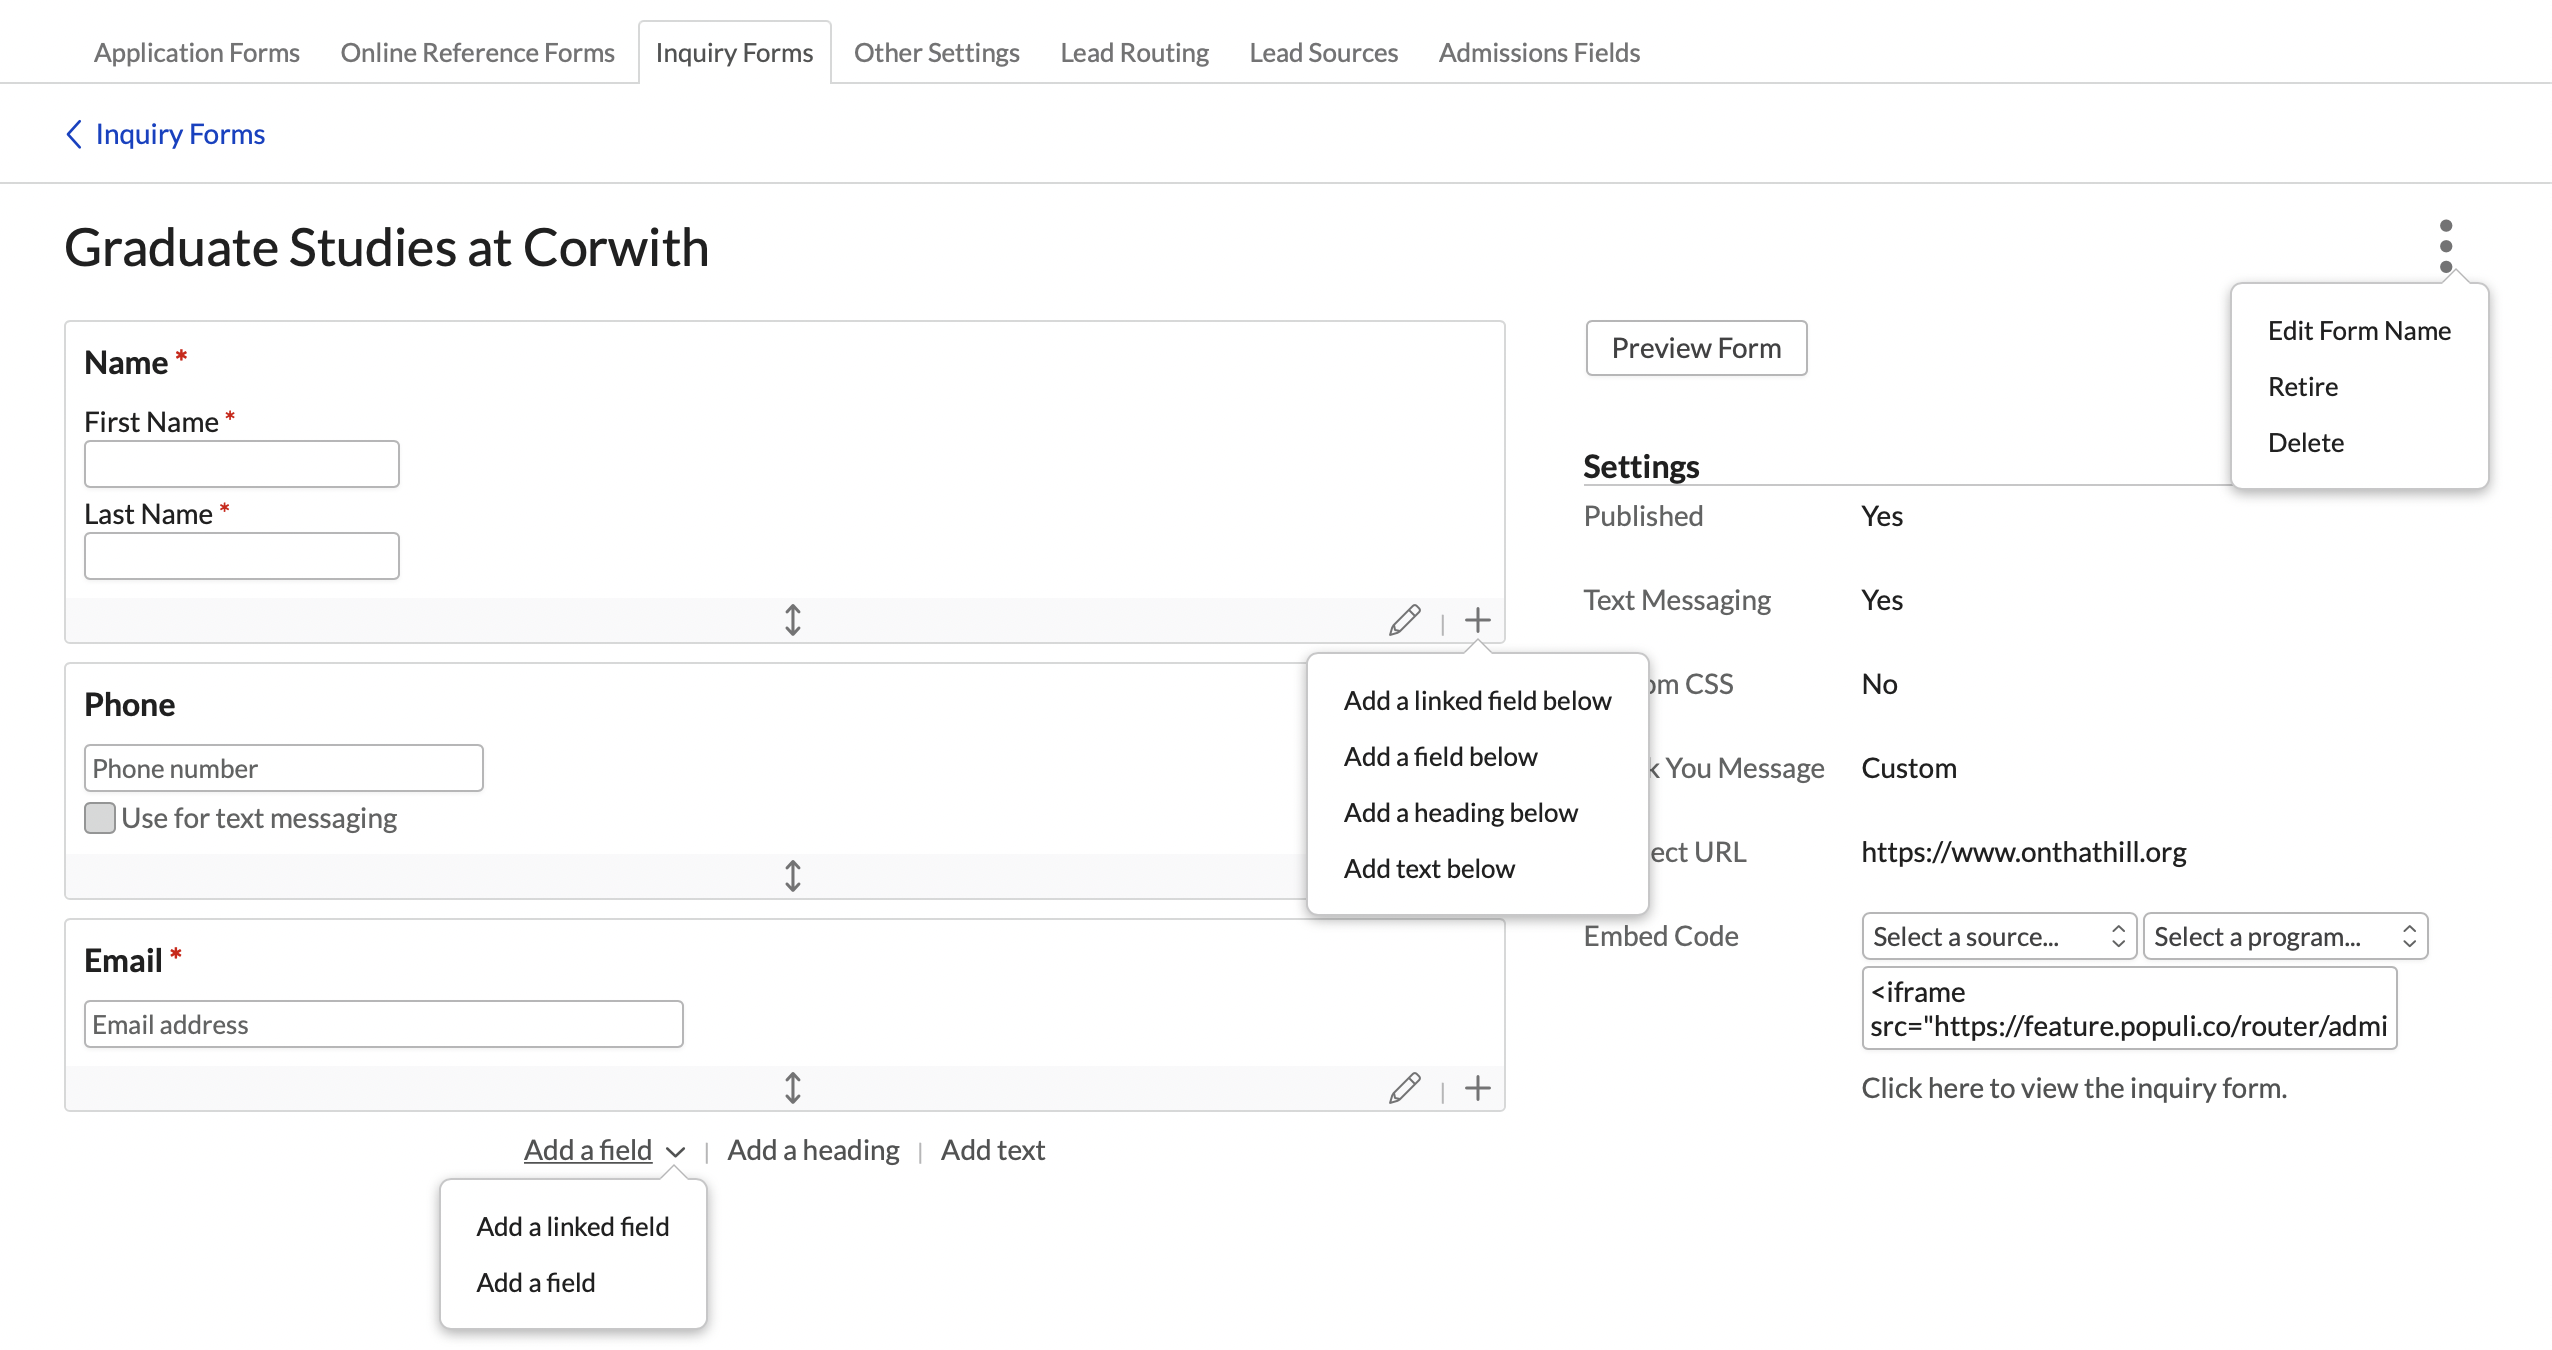The width and height of the screenshot is (2552, 1350).
Task: Enable Use for text messaging
Action: pyautogui.click(x=100, y=818)
